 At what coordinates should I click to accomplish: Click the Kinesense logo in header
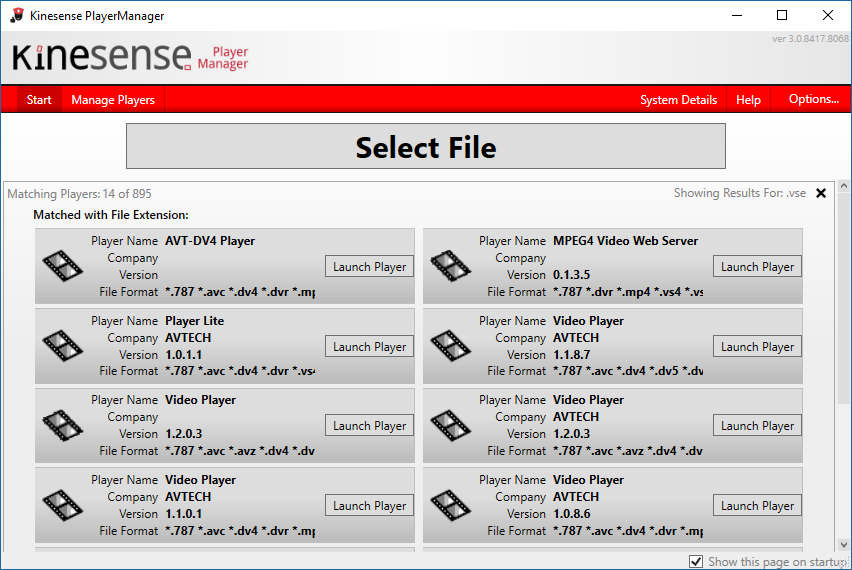click(102, 57)
